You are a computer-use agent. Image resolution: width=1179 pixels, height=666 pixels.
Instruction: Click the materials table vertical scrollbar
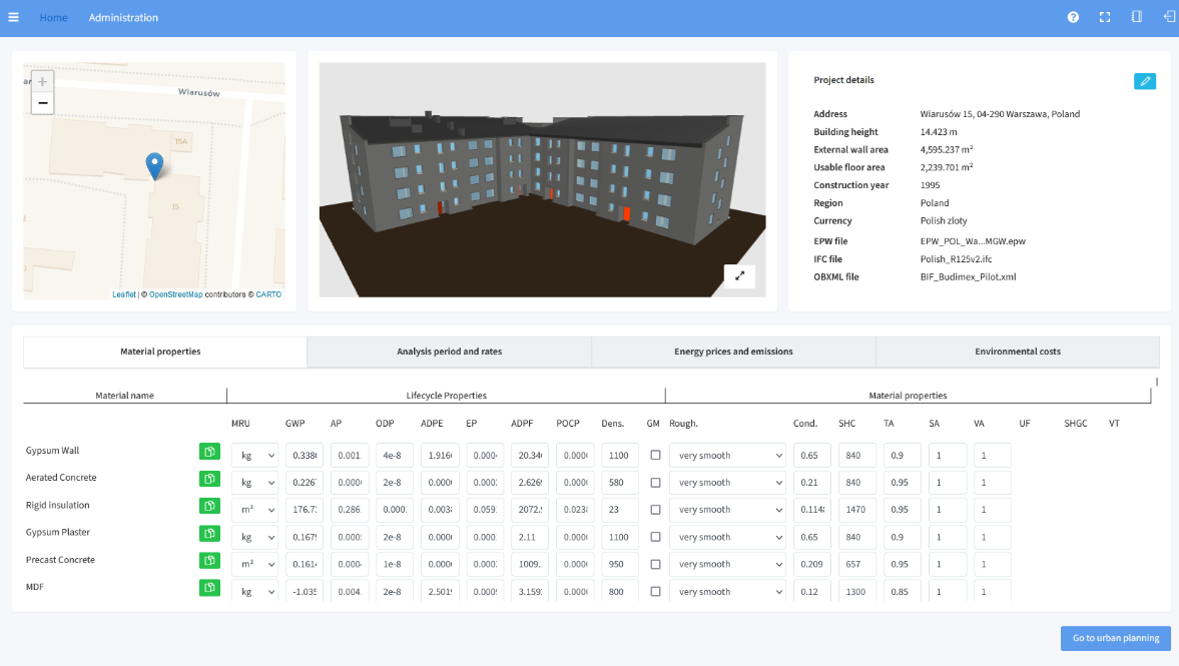[x=1156, y=382]
